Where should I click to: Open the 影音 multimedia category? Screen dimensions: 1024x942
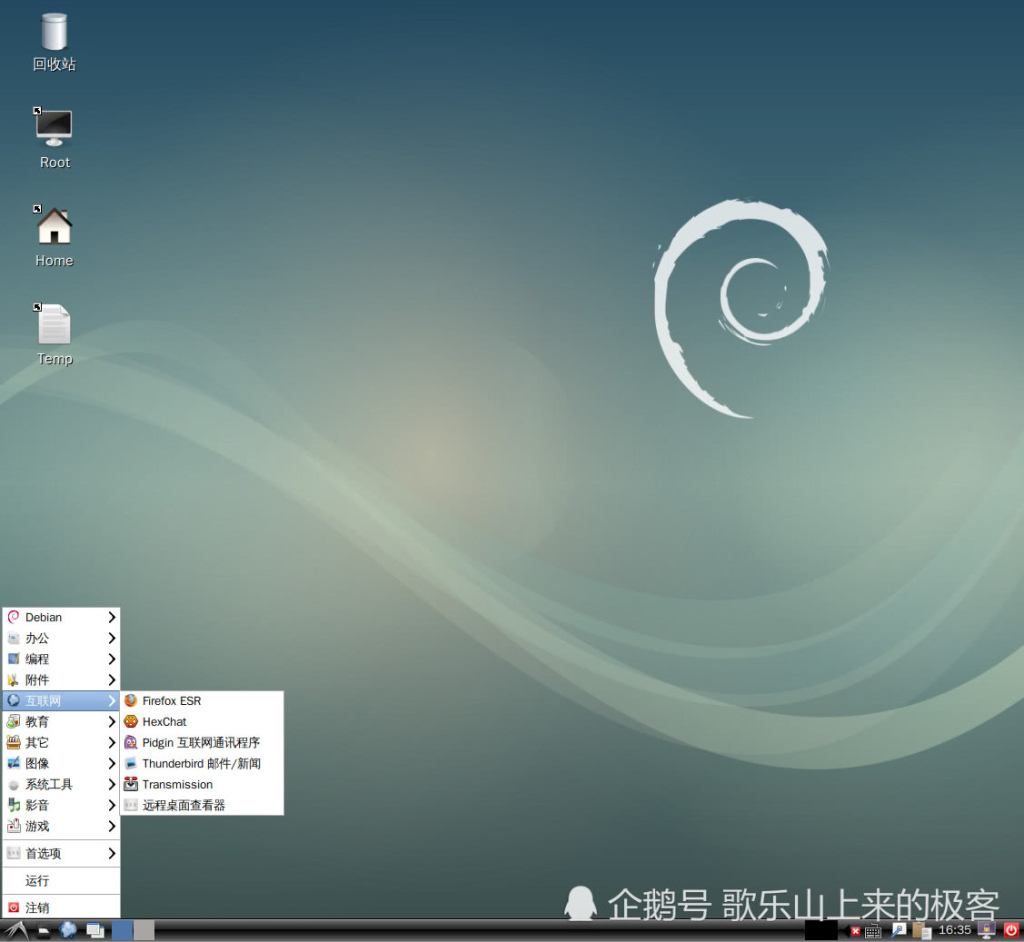[x=61, y=805]
